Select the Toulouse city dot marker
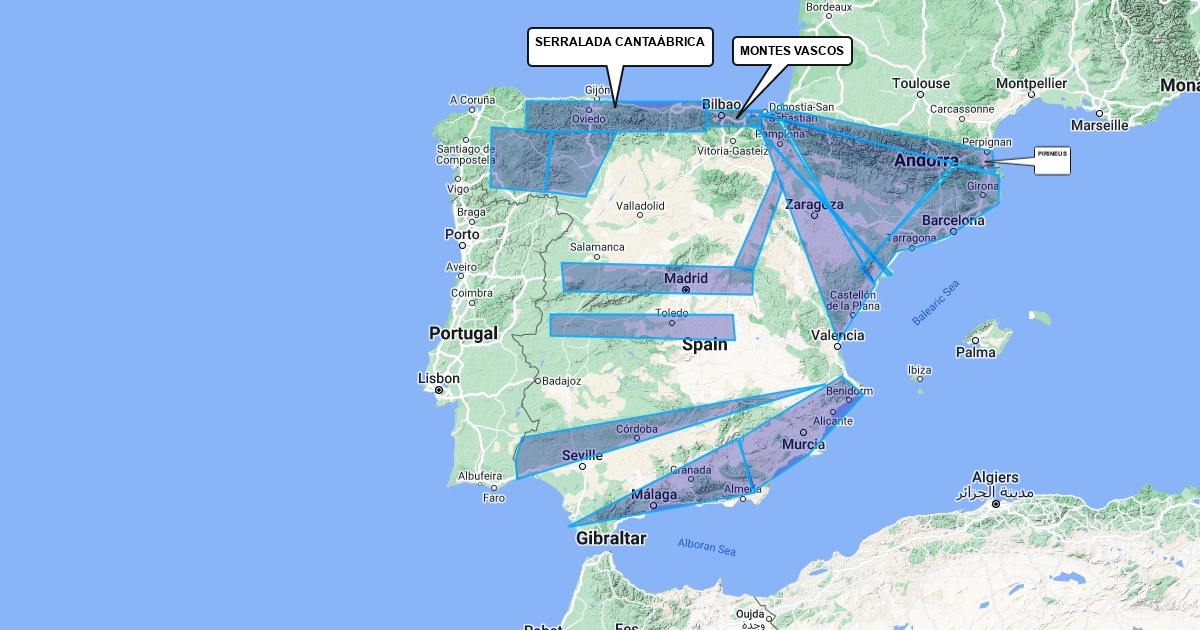1200x630 pixels. point(921,95)
